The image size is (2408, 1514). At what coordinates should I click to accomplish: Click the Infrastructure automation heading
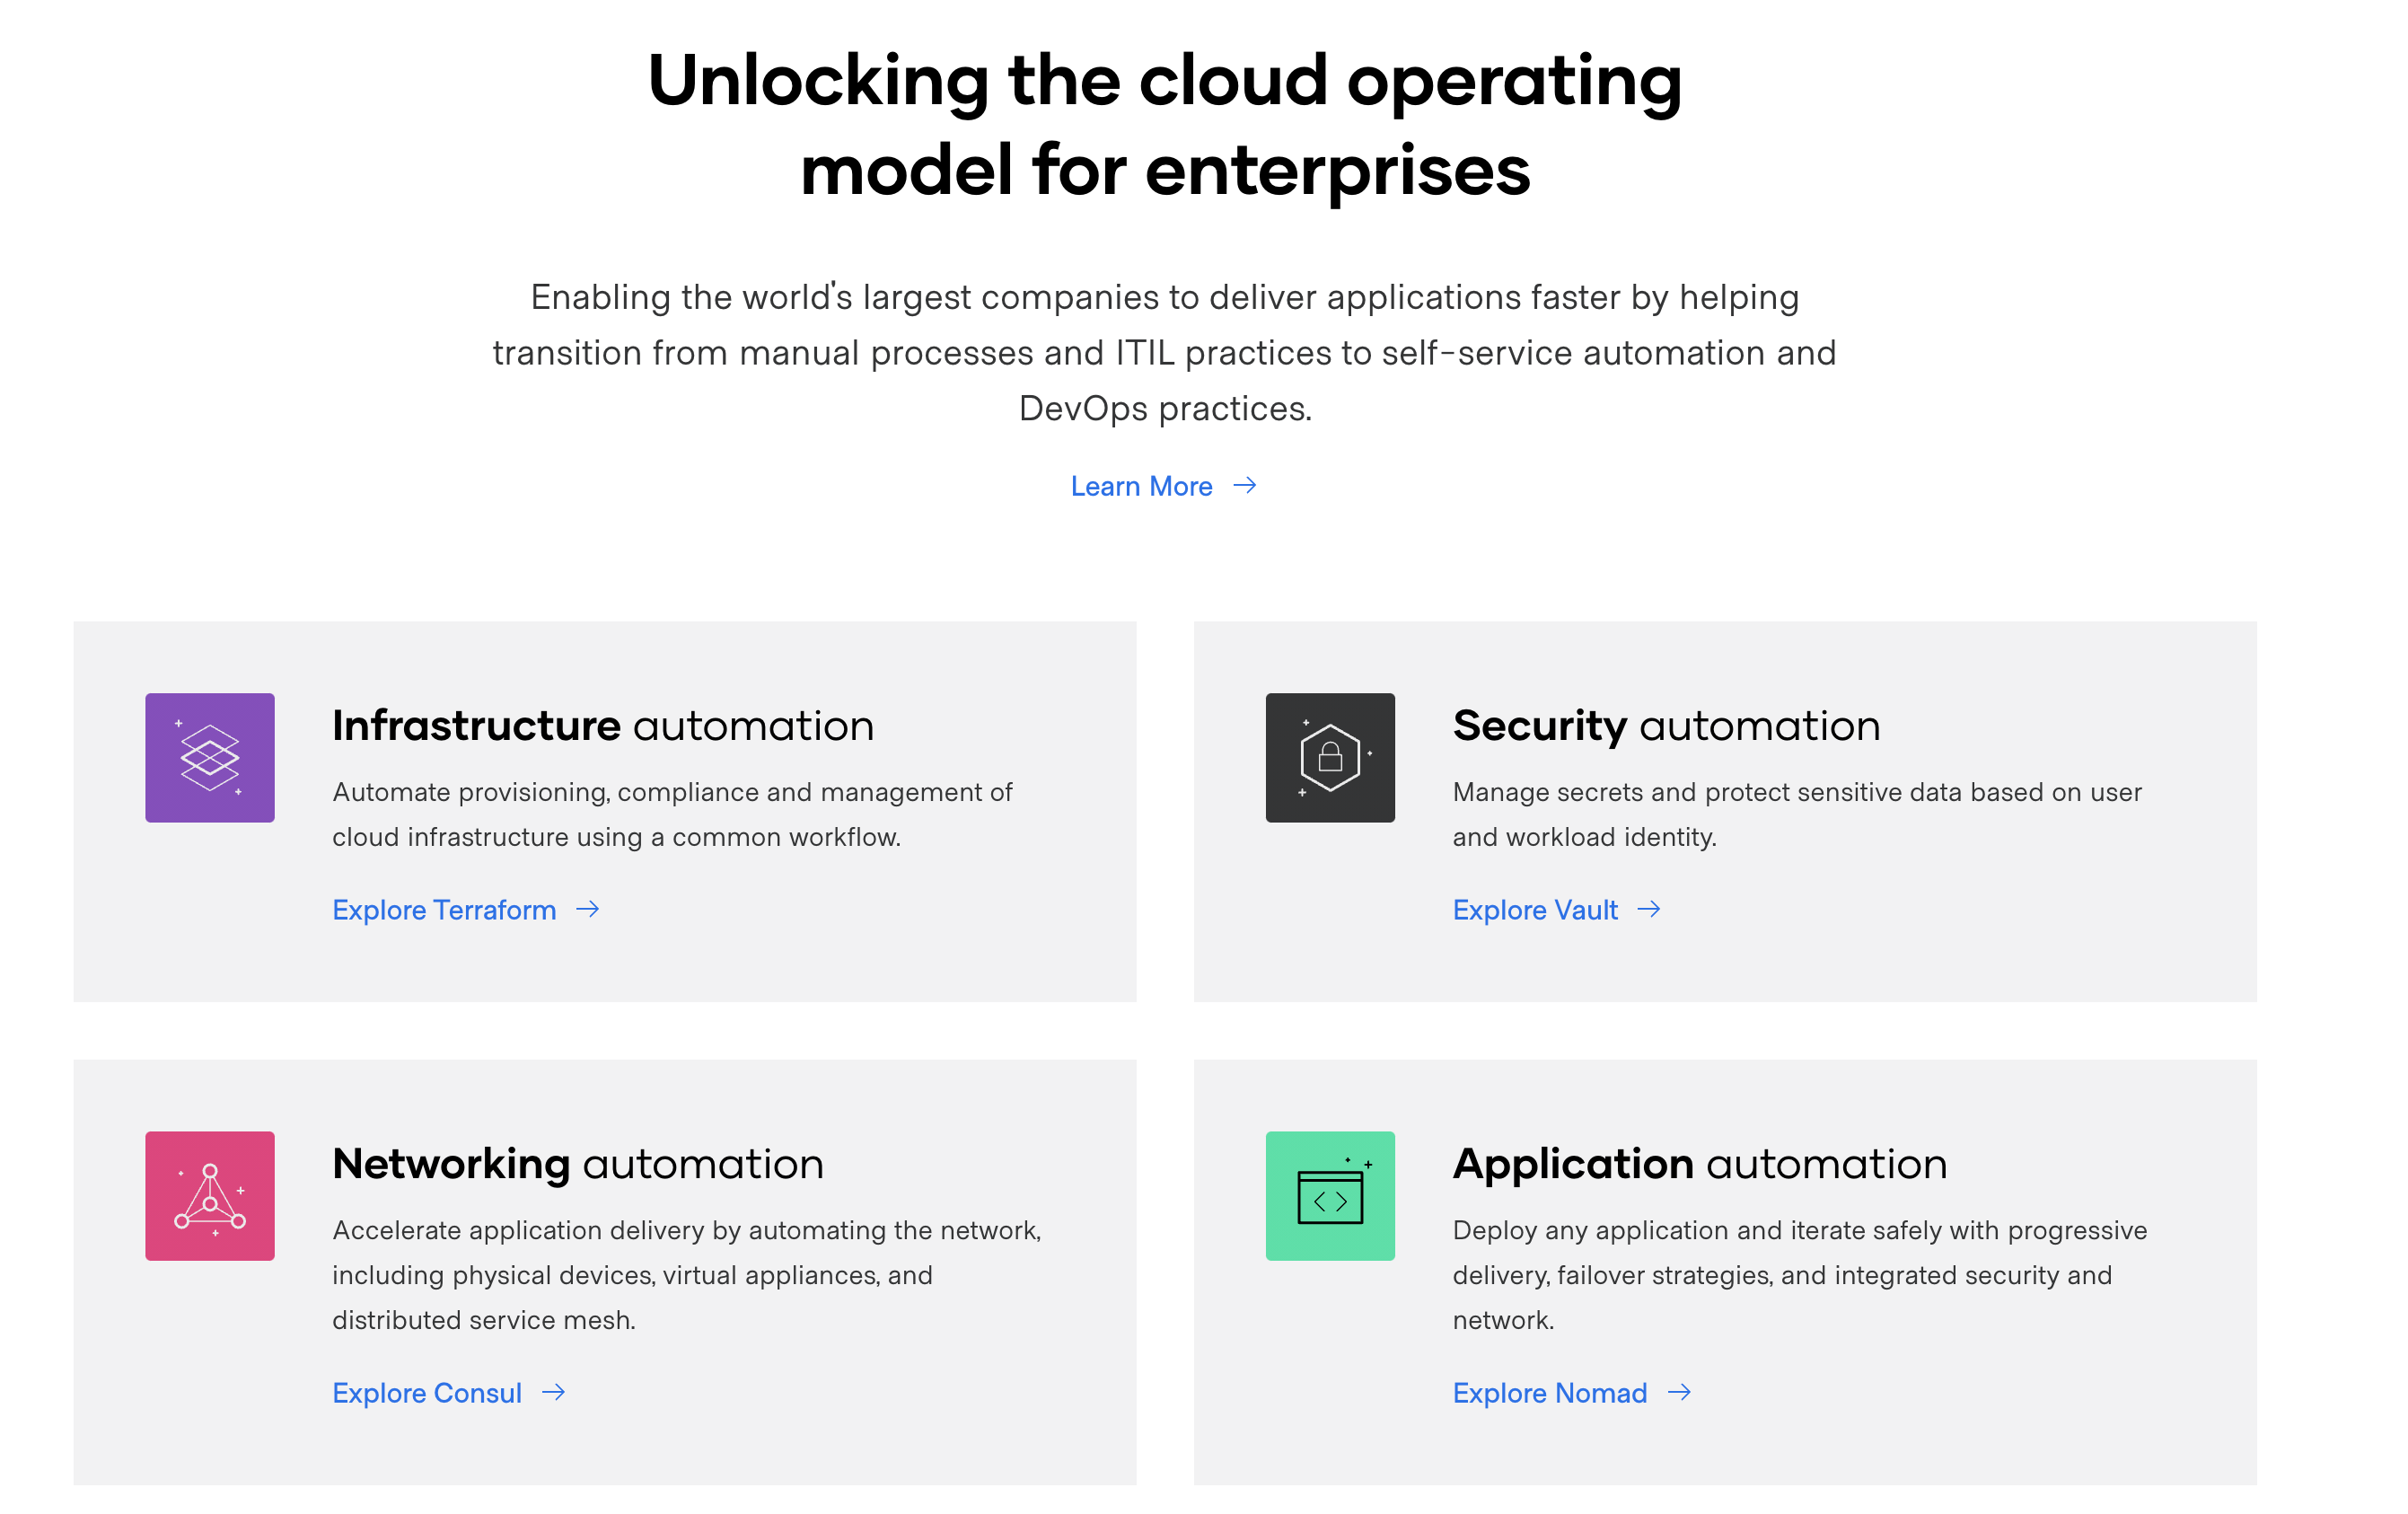(602, 725)
